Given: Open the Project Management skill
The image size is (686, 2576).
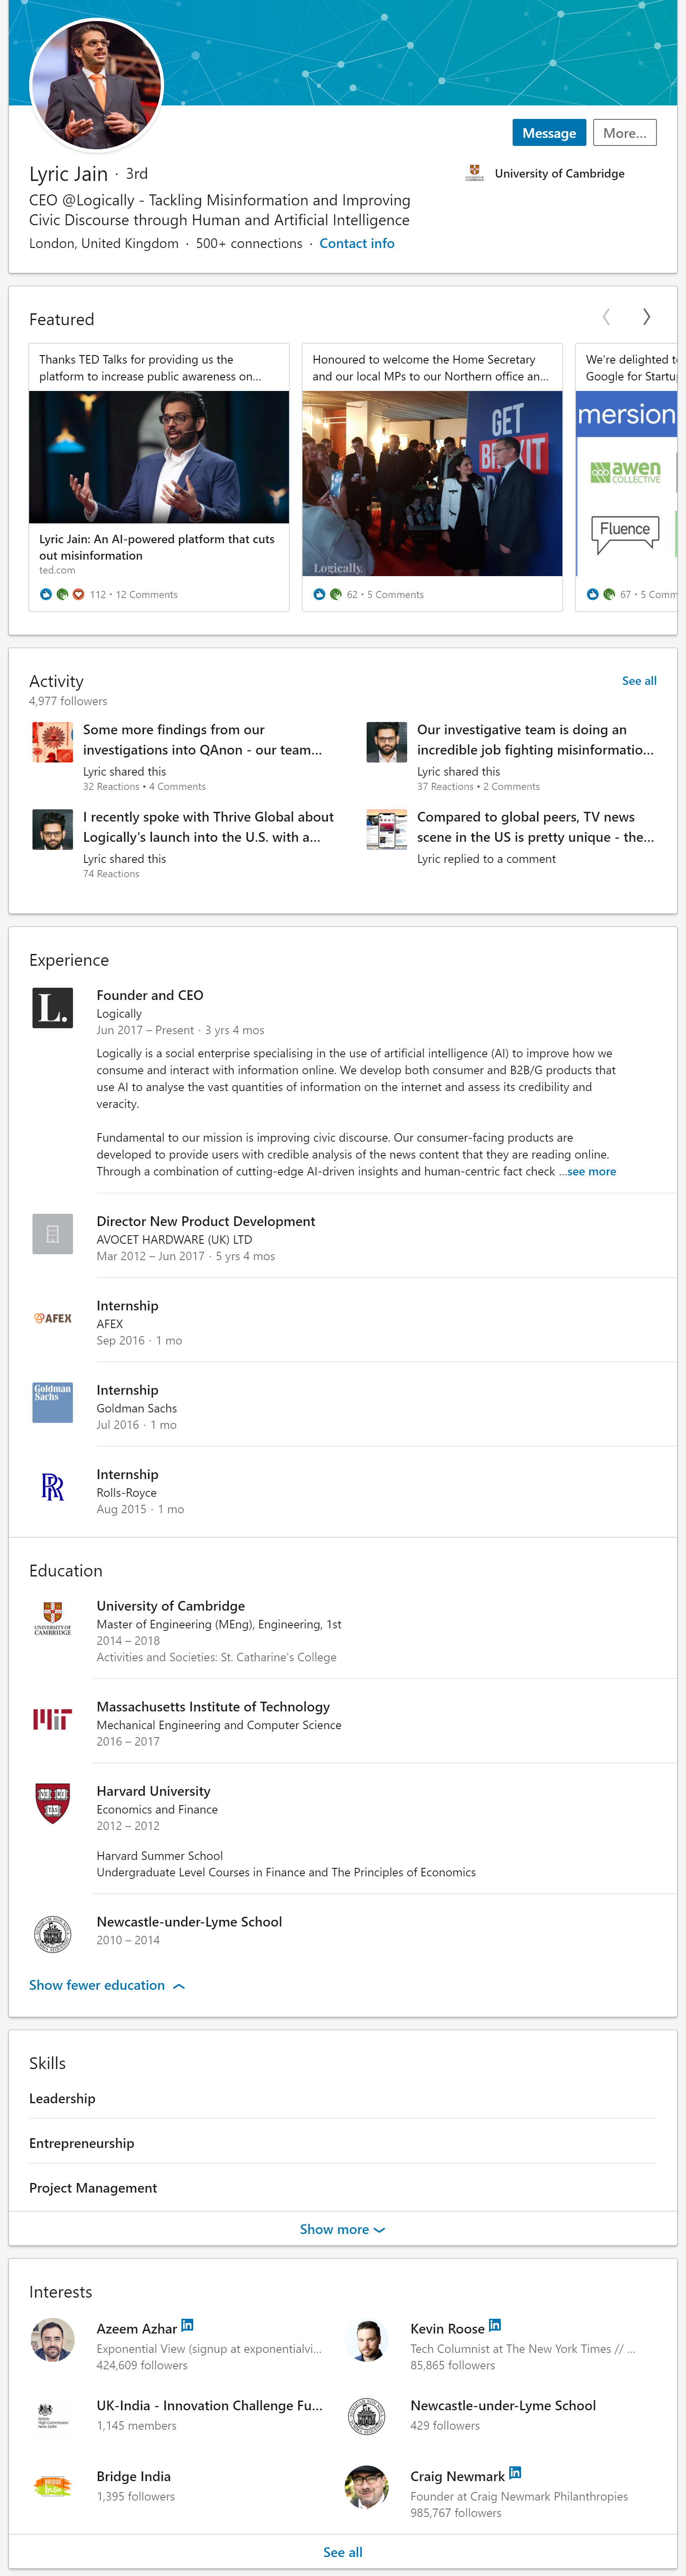Looking at the screenshot, I should coord(93,2188).
